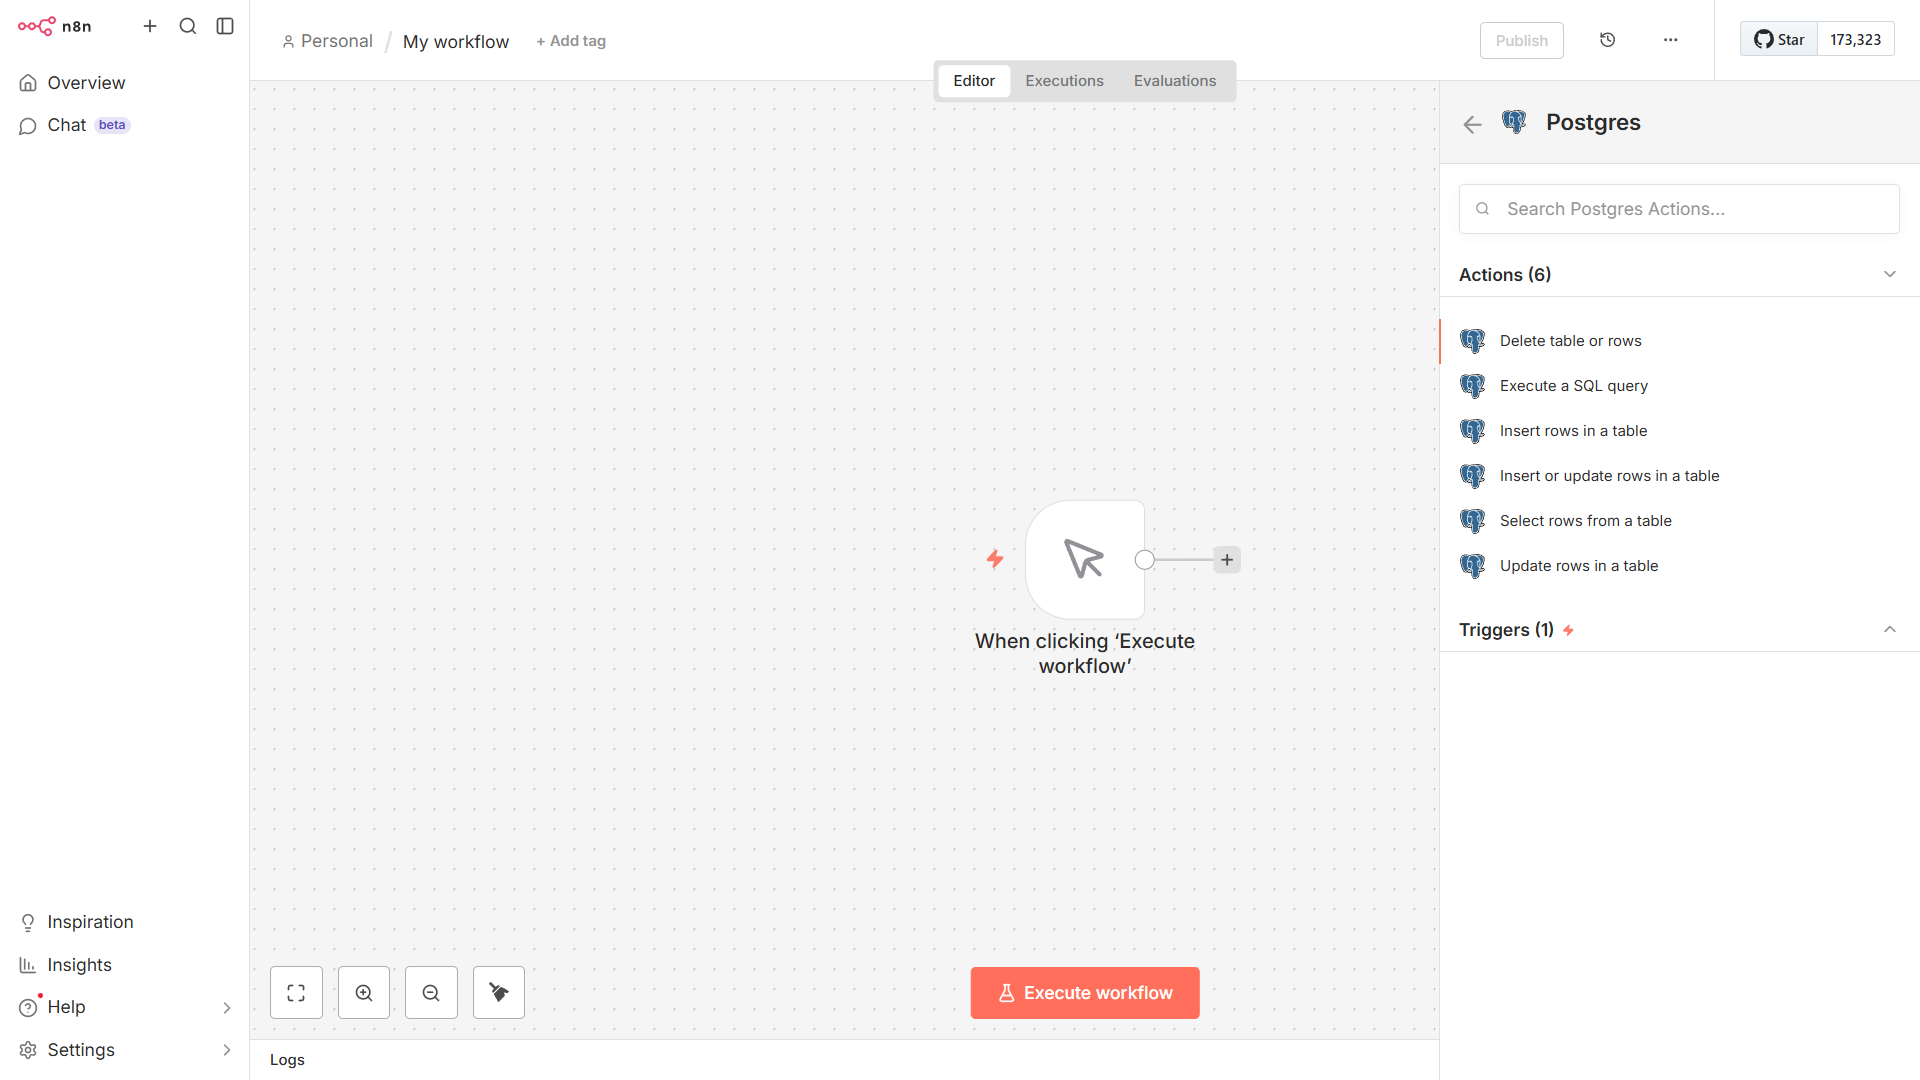Click the zoom out magnifier icon
Viewport: 1920px width, 1080px height.
(x=431, y=993)
